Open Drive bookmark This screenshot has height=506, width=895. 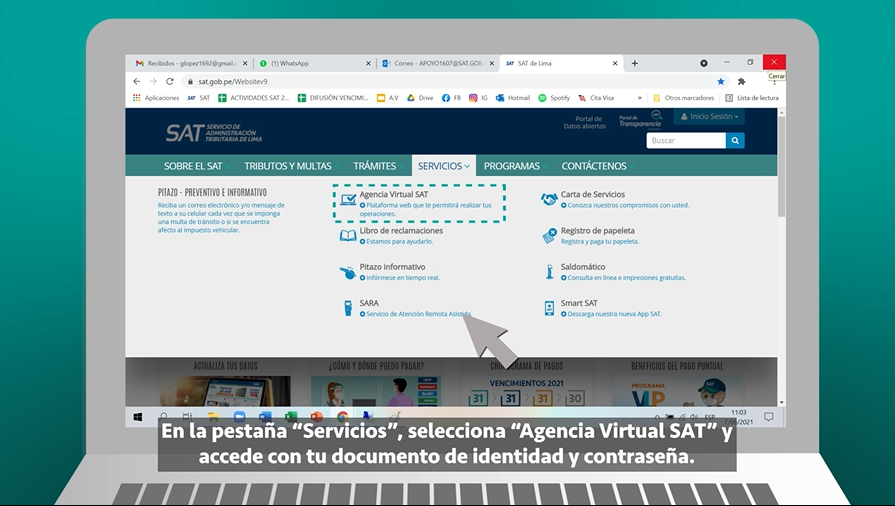coord(420,98)
